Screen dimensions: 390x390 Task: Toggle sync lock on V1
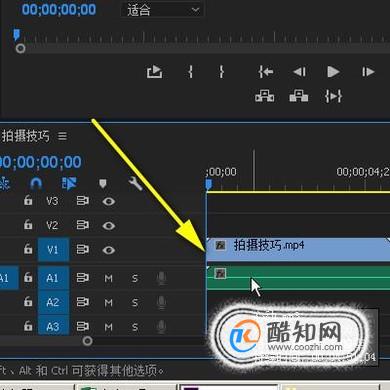click(83, 249)
